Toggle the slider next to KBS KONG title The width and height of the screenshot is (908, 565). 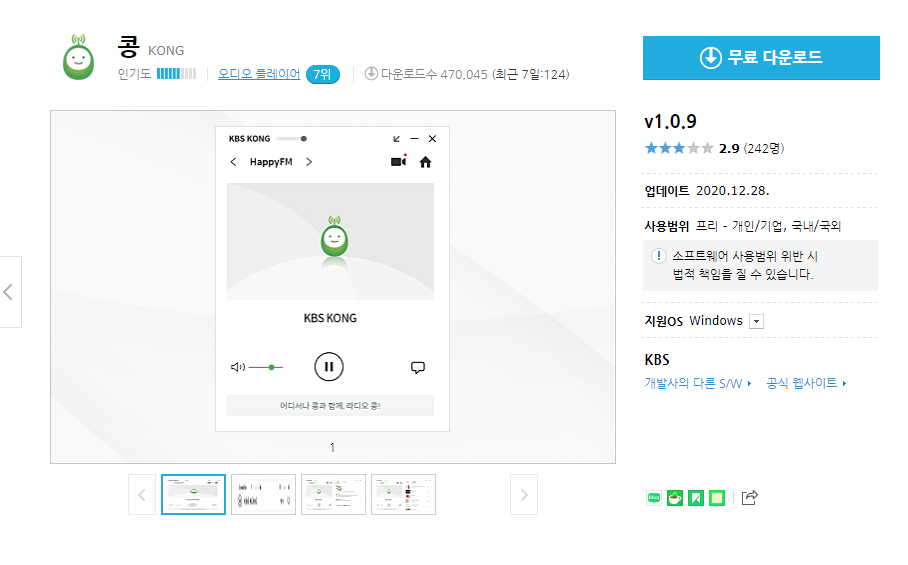point(291,139)
